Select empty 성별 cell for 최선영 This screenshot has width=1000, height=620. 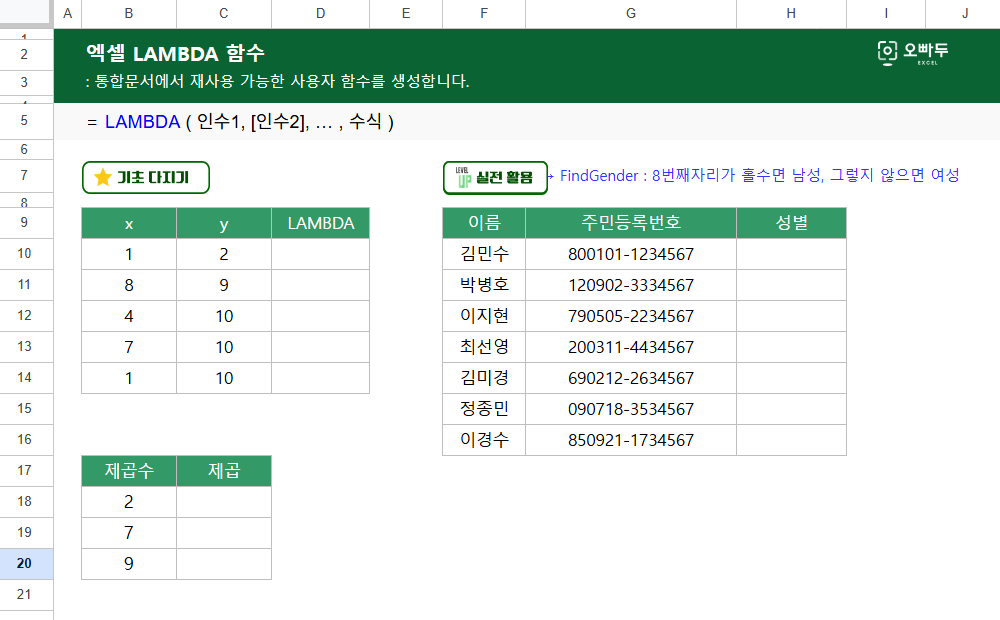tap(791, 347)
